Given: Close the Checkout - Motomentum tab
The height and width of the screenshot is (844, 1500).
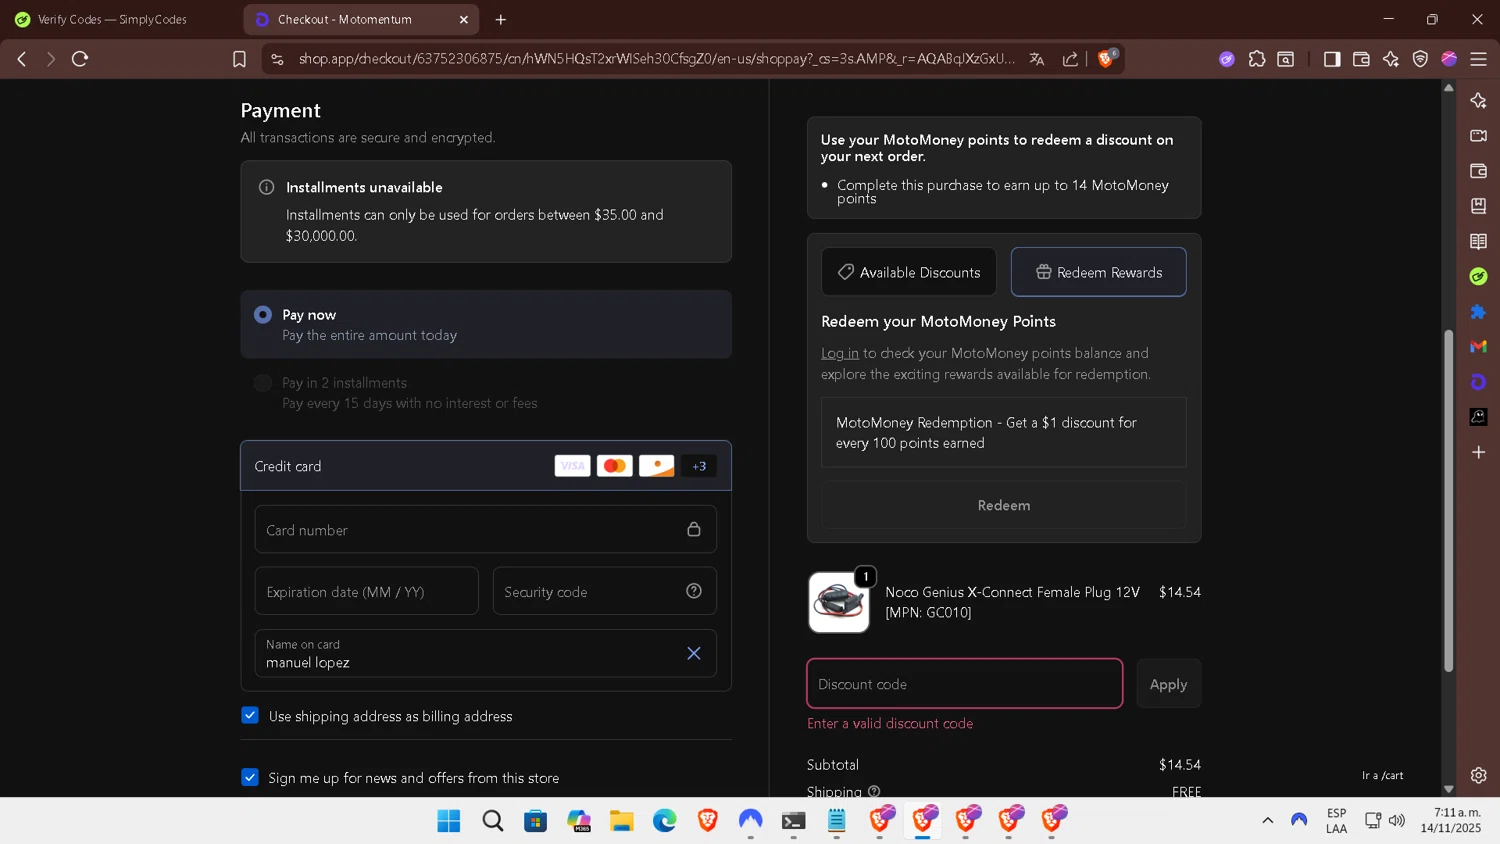Looking at the screenshot, I should tap(464, 19).
